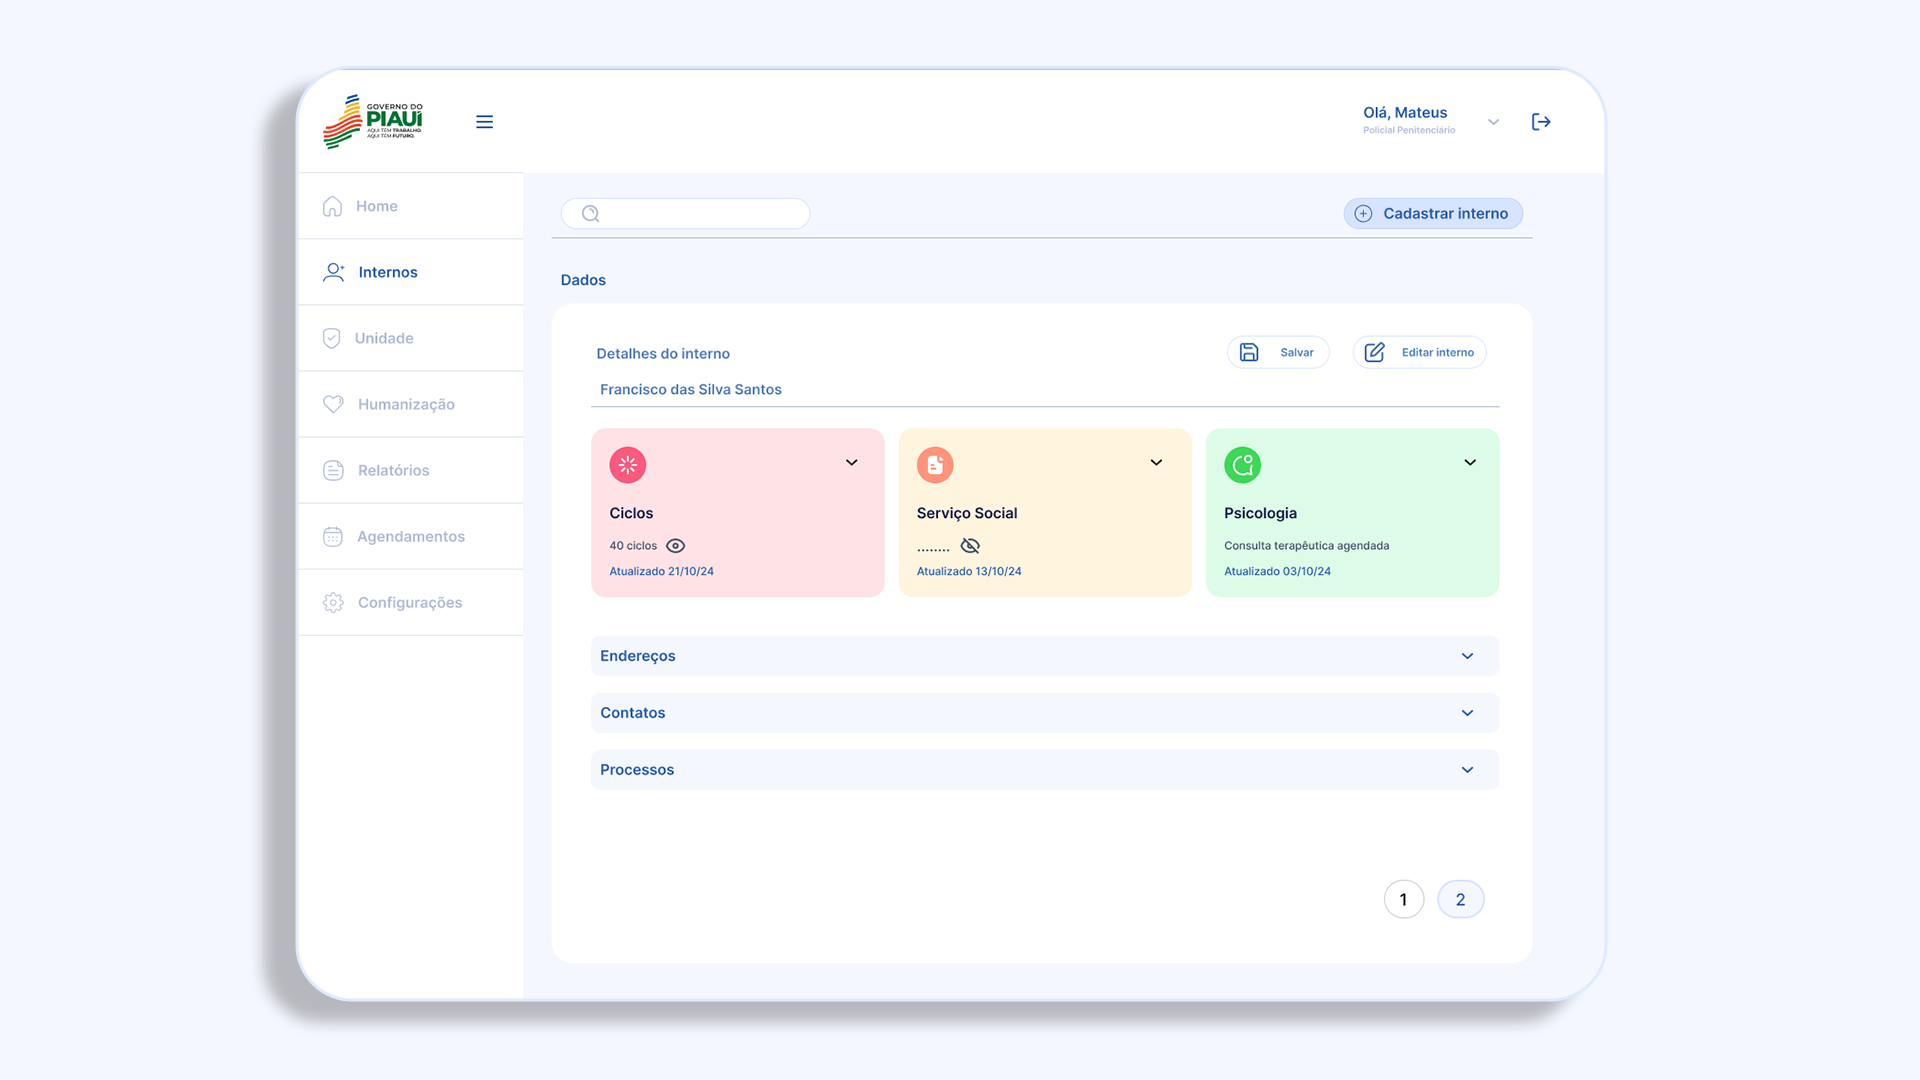Expand the Processos section
The height and width of the screenshot is (1080, 1920).
click(x=1467, y=770)
